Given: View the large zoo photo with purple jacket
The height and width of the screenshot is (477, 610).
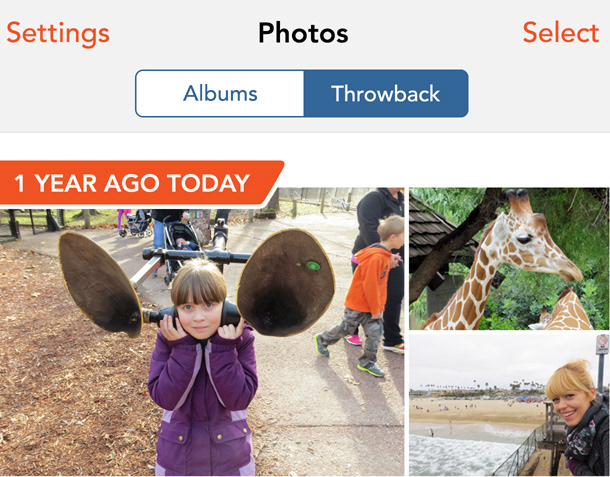Looking at the screenshot, I should click(202, 332).
